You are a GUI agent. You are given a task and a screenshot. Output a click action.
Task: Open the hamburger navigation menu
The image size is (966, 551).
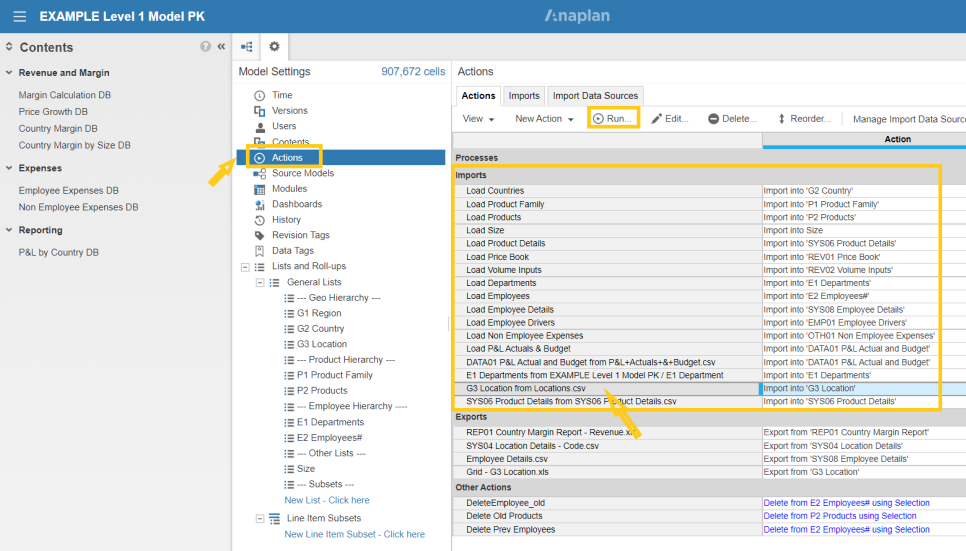point(20,17)
